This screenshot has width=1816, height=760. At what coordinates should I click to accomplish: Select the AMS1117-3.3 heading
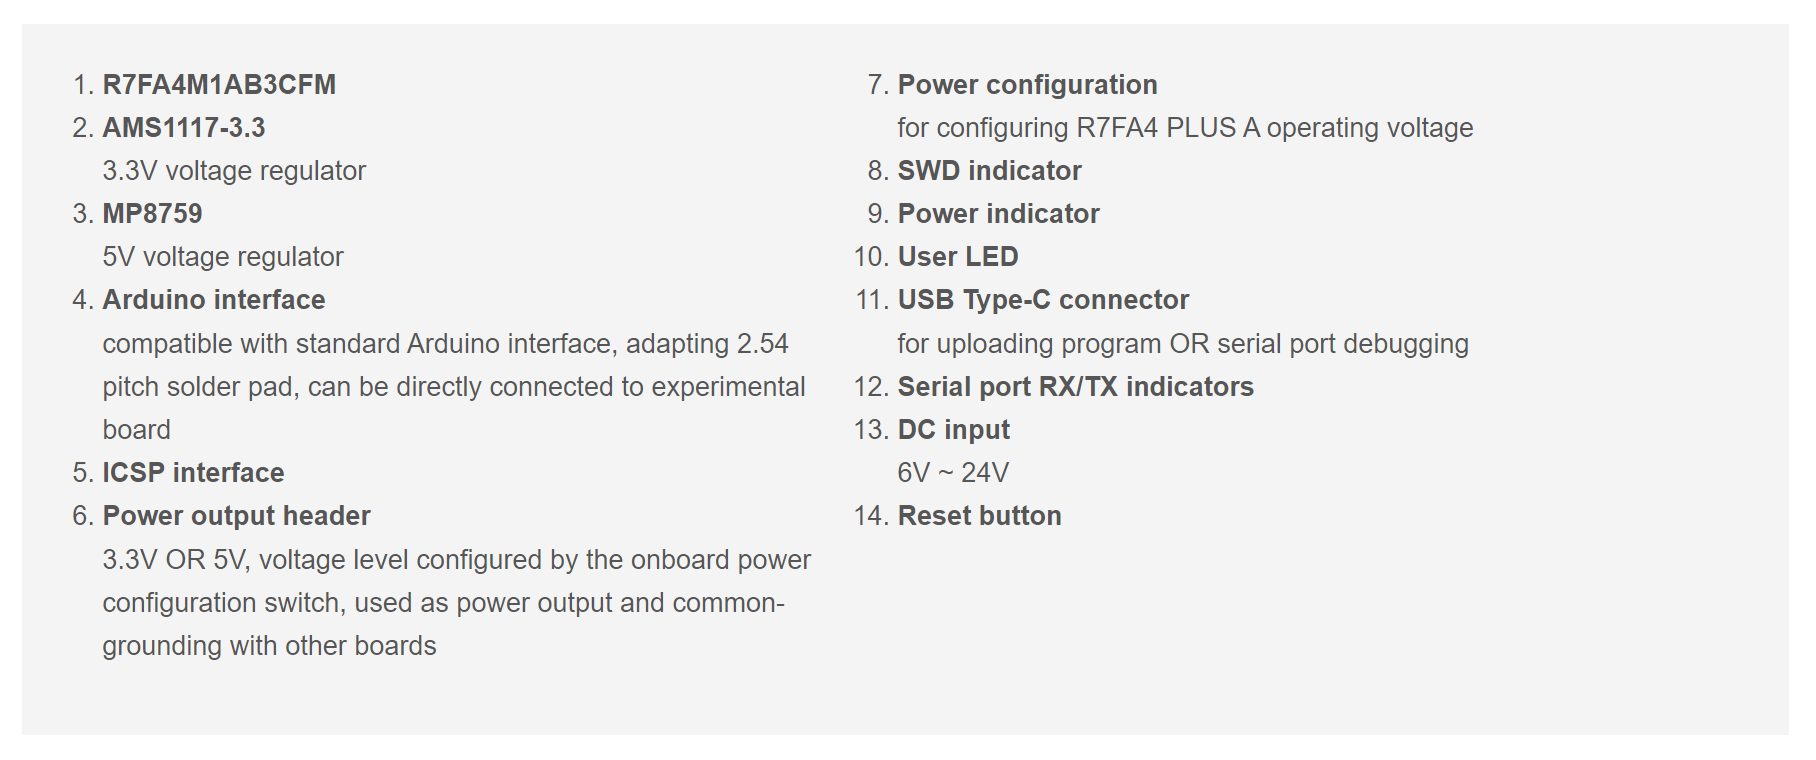point(184,128)
